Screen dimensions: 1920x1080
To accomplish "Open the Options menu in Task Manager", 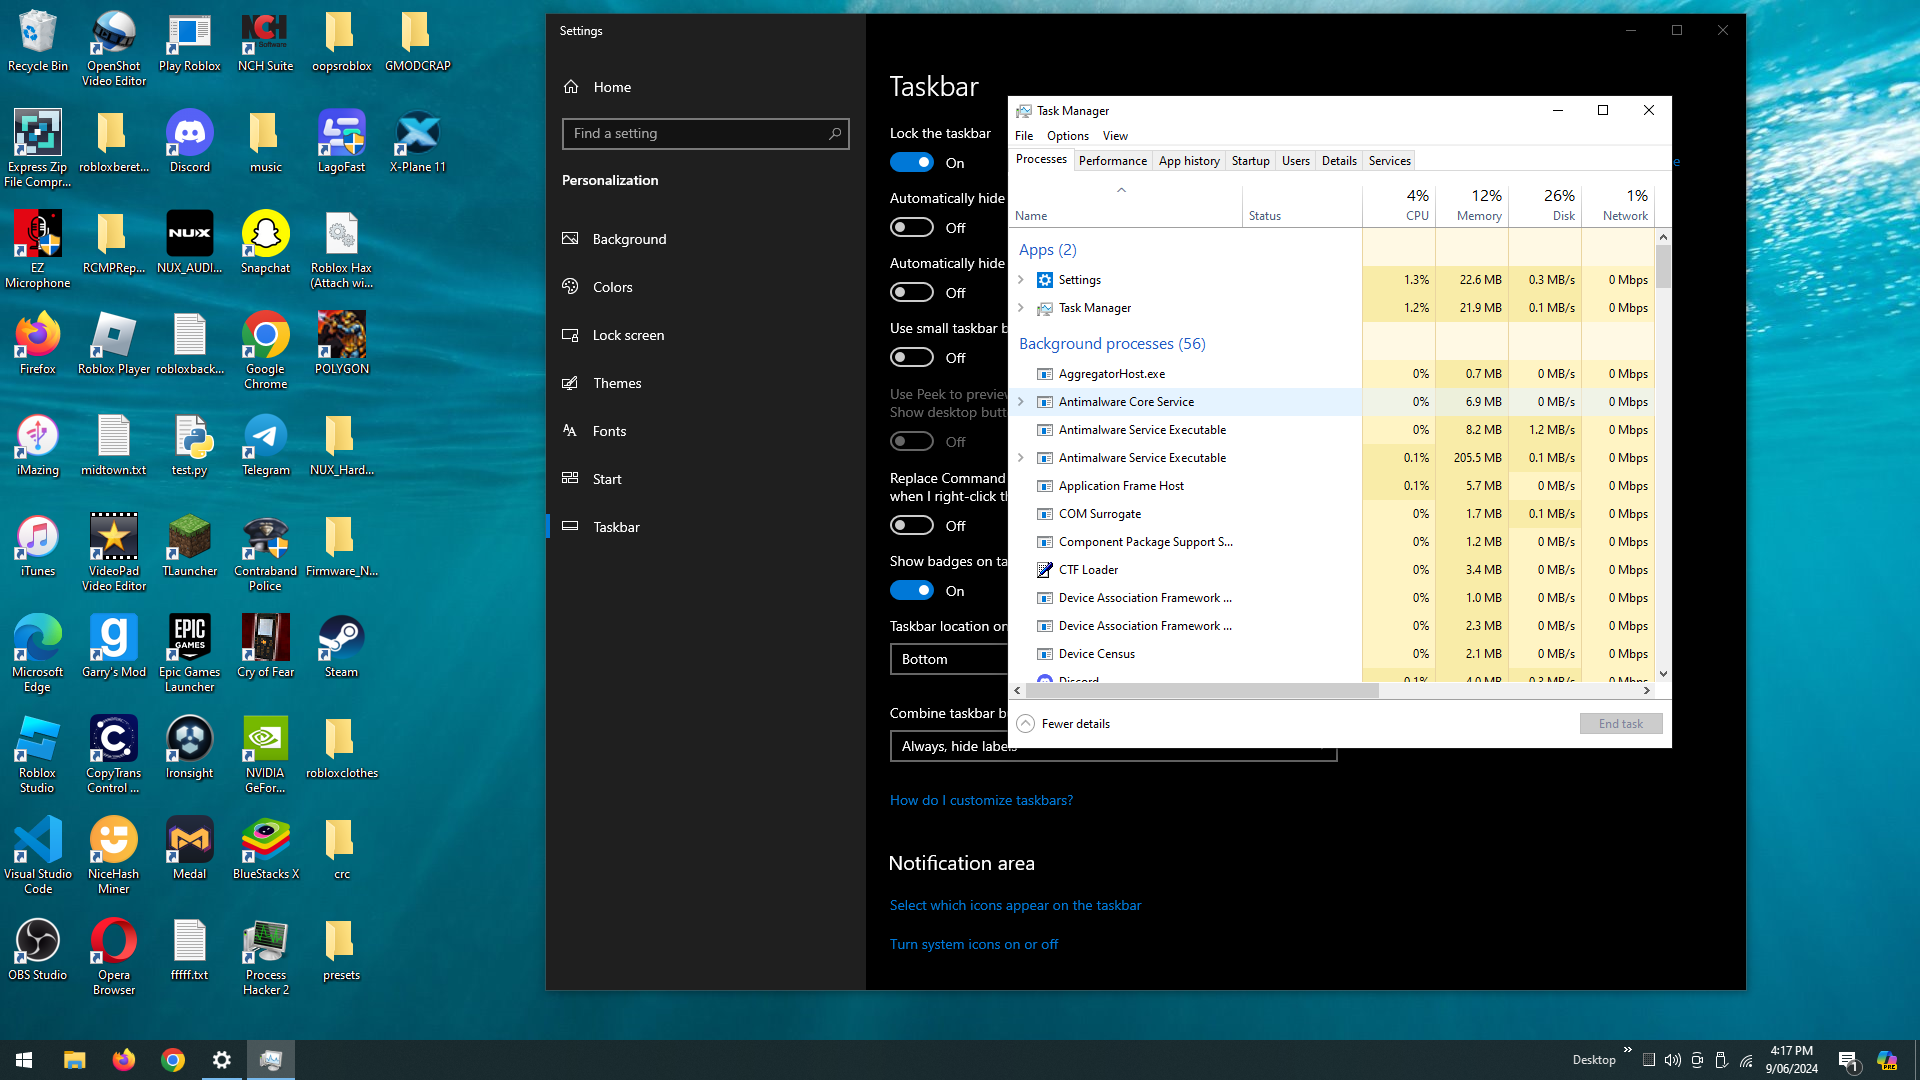I will coord(1067,136).
